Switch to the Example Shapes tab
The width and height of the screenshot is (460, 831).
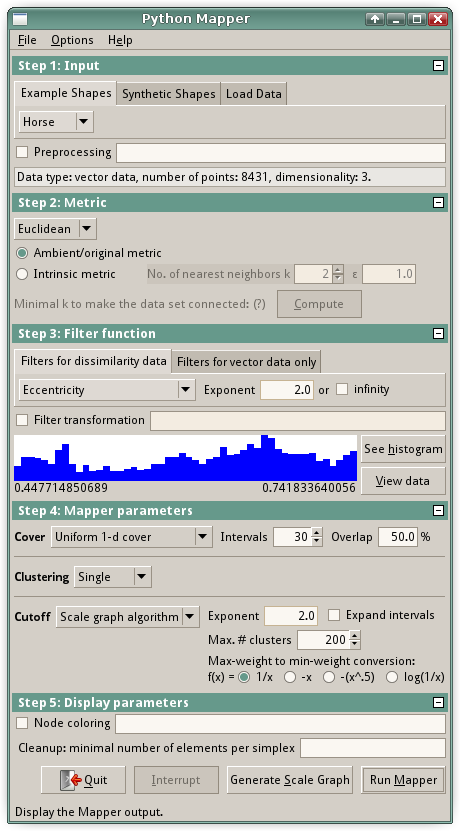tap(66, 93)
